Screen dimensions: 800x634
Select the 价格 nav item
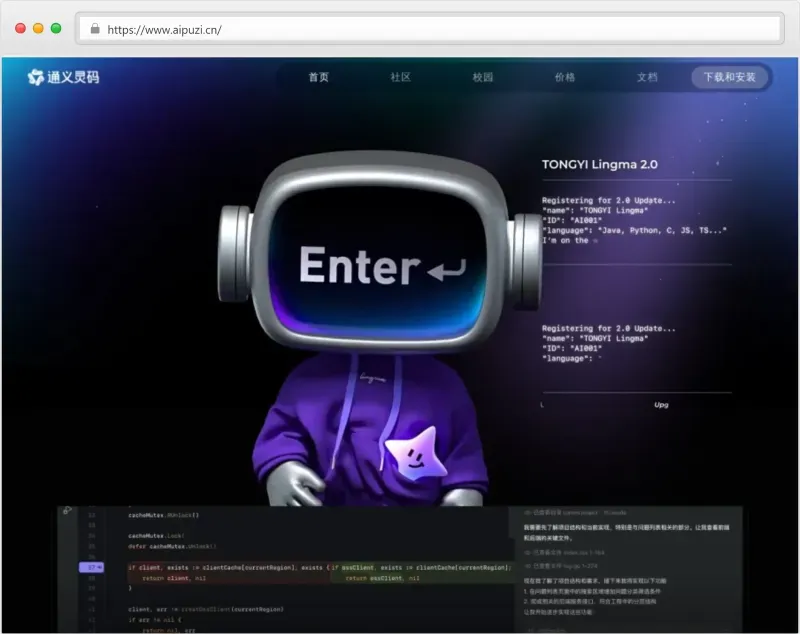coord(565,77)
